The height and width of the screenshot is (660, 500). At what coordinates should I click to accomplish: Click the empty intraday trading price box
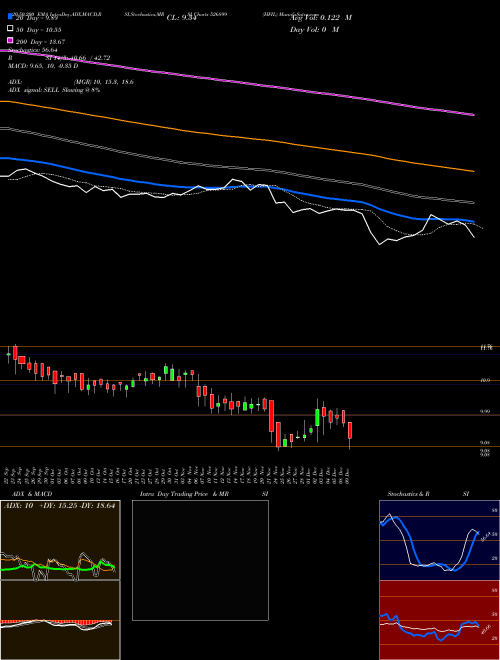(200, 560)
